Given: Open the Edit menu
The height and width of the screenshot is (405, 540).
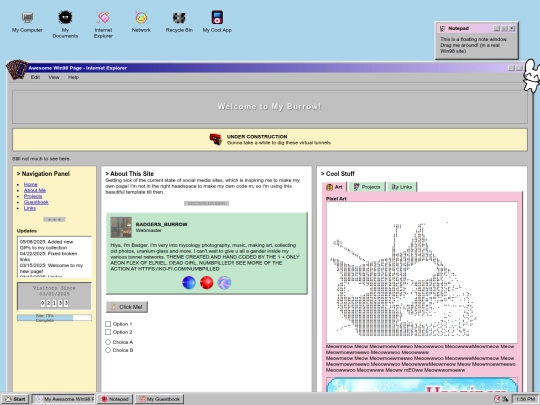Looking at the screenshot, I should click(35, 77).
